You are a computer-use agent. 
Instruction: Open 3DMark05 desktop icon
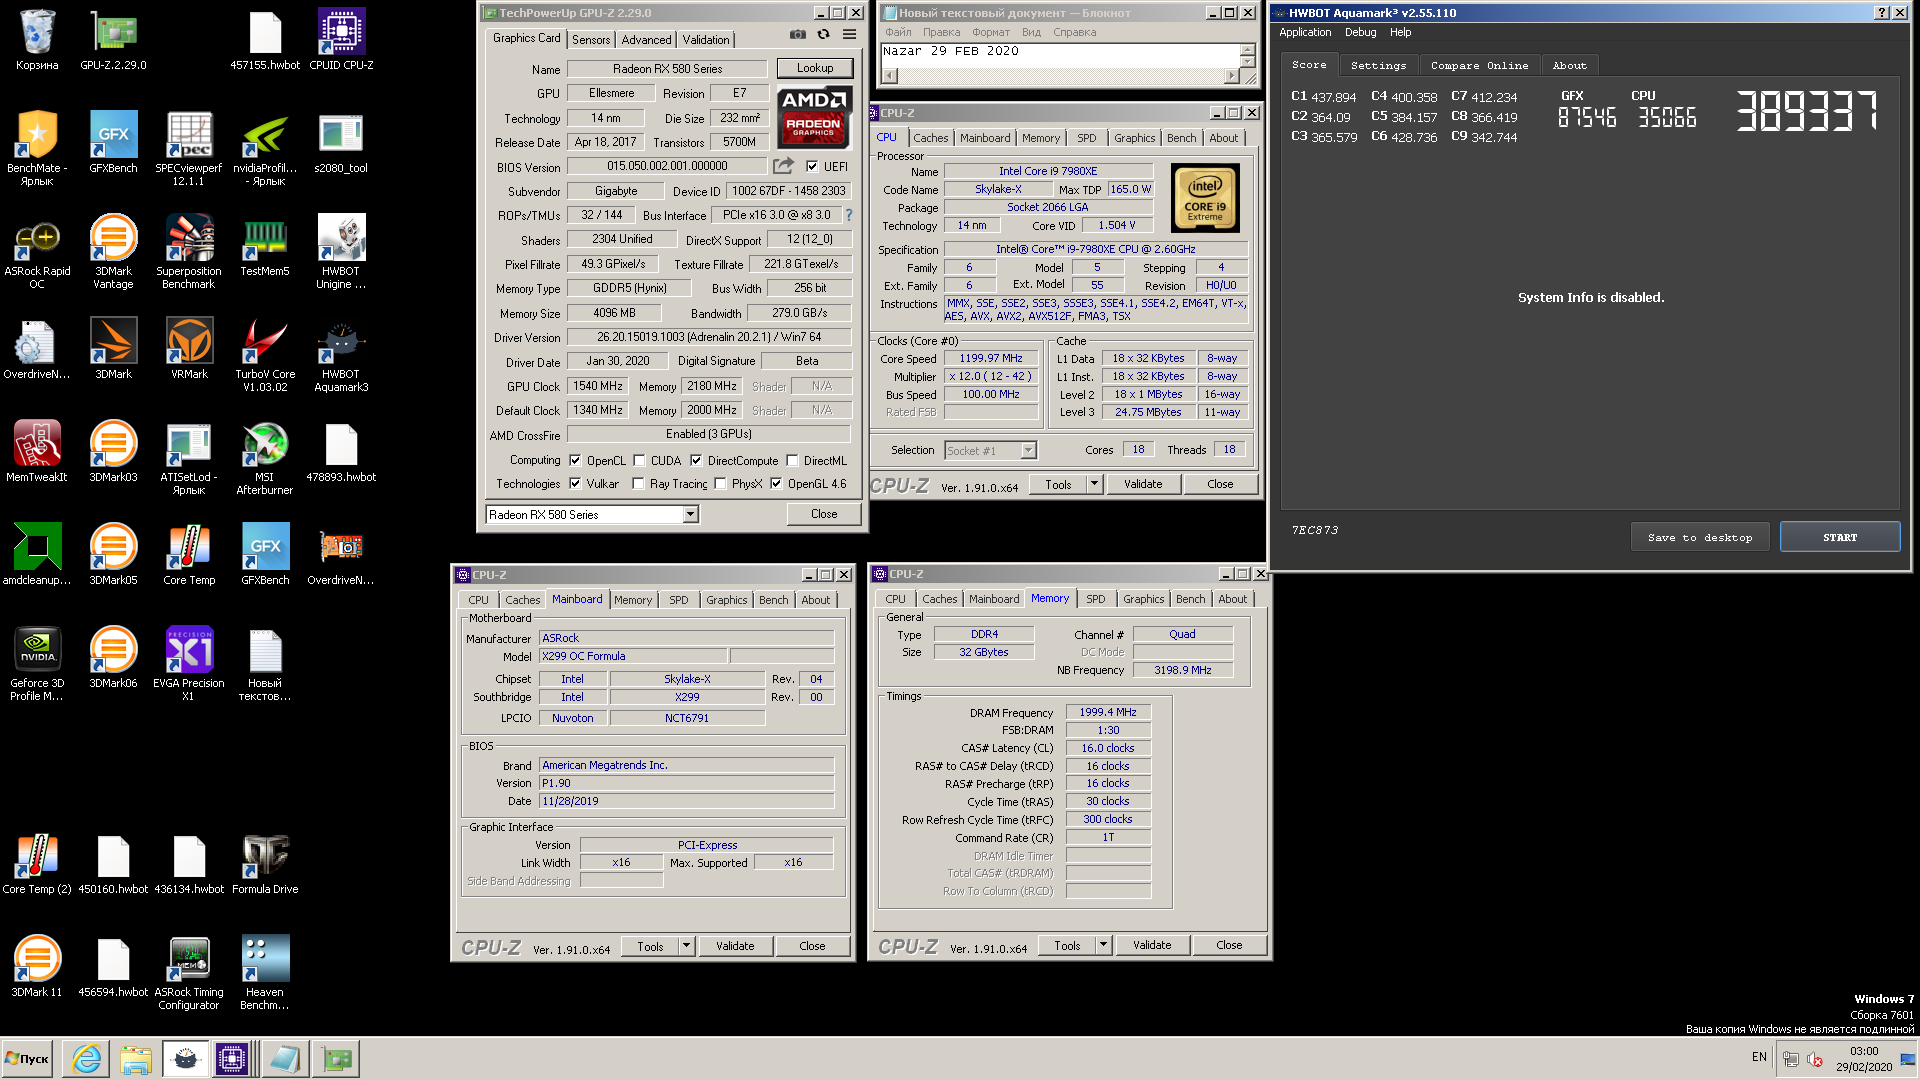tap(113, 554)
